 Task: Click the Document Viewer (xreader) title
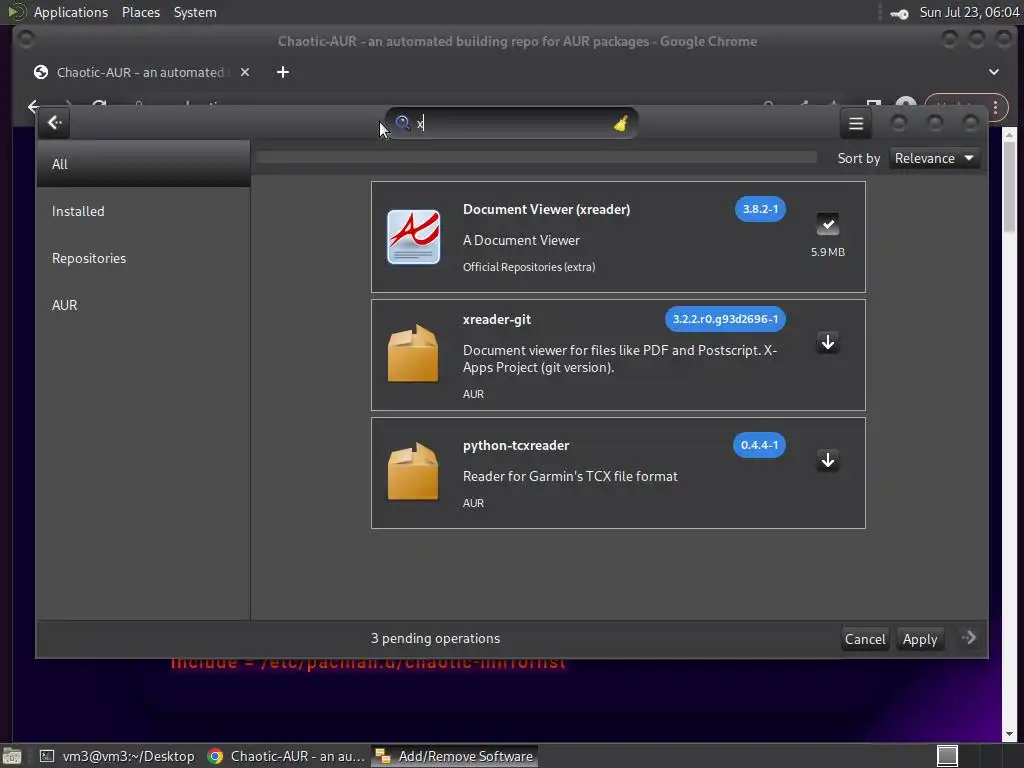pos(547,209)
